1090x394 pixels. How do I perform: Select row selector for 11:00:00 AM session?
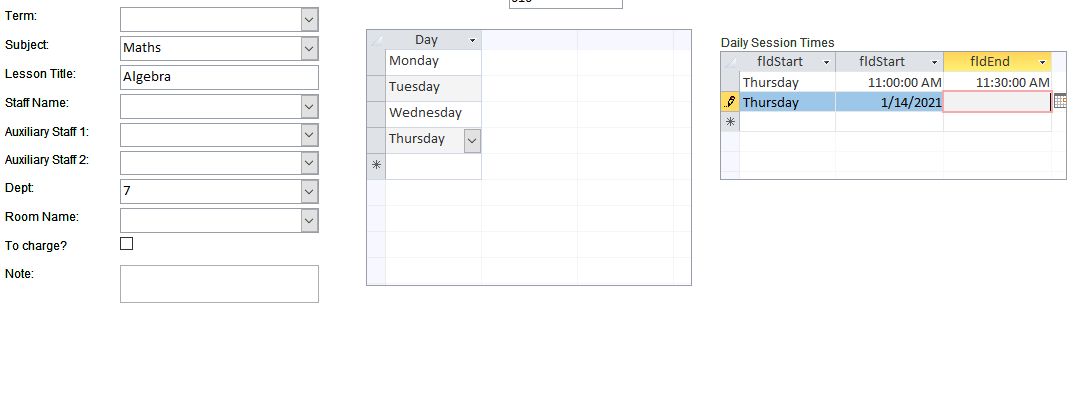coord(730,82)
